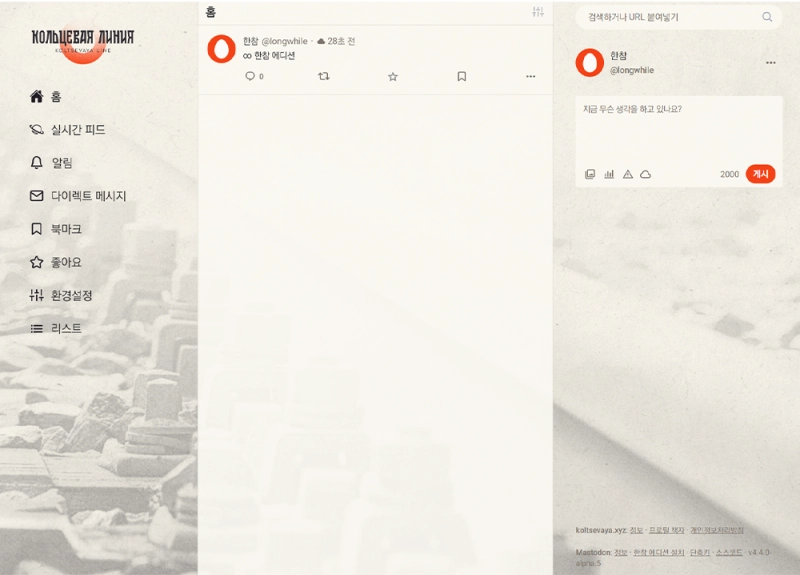Show home column settings
800x575 pixels.
[x=538, y=12]
